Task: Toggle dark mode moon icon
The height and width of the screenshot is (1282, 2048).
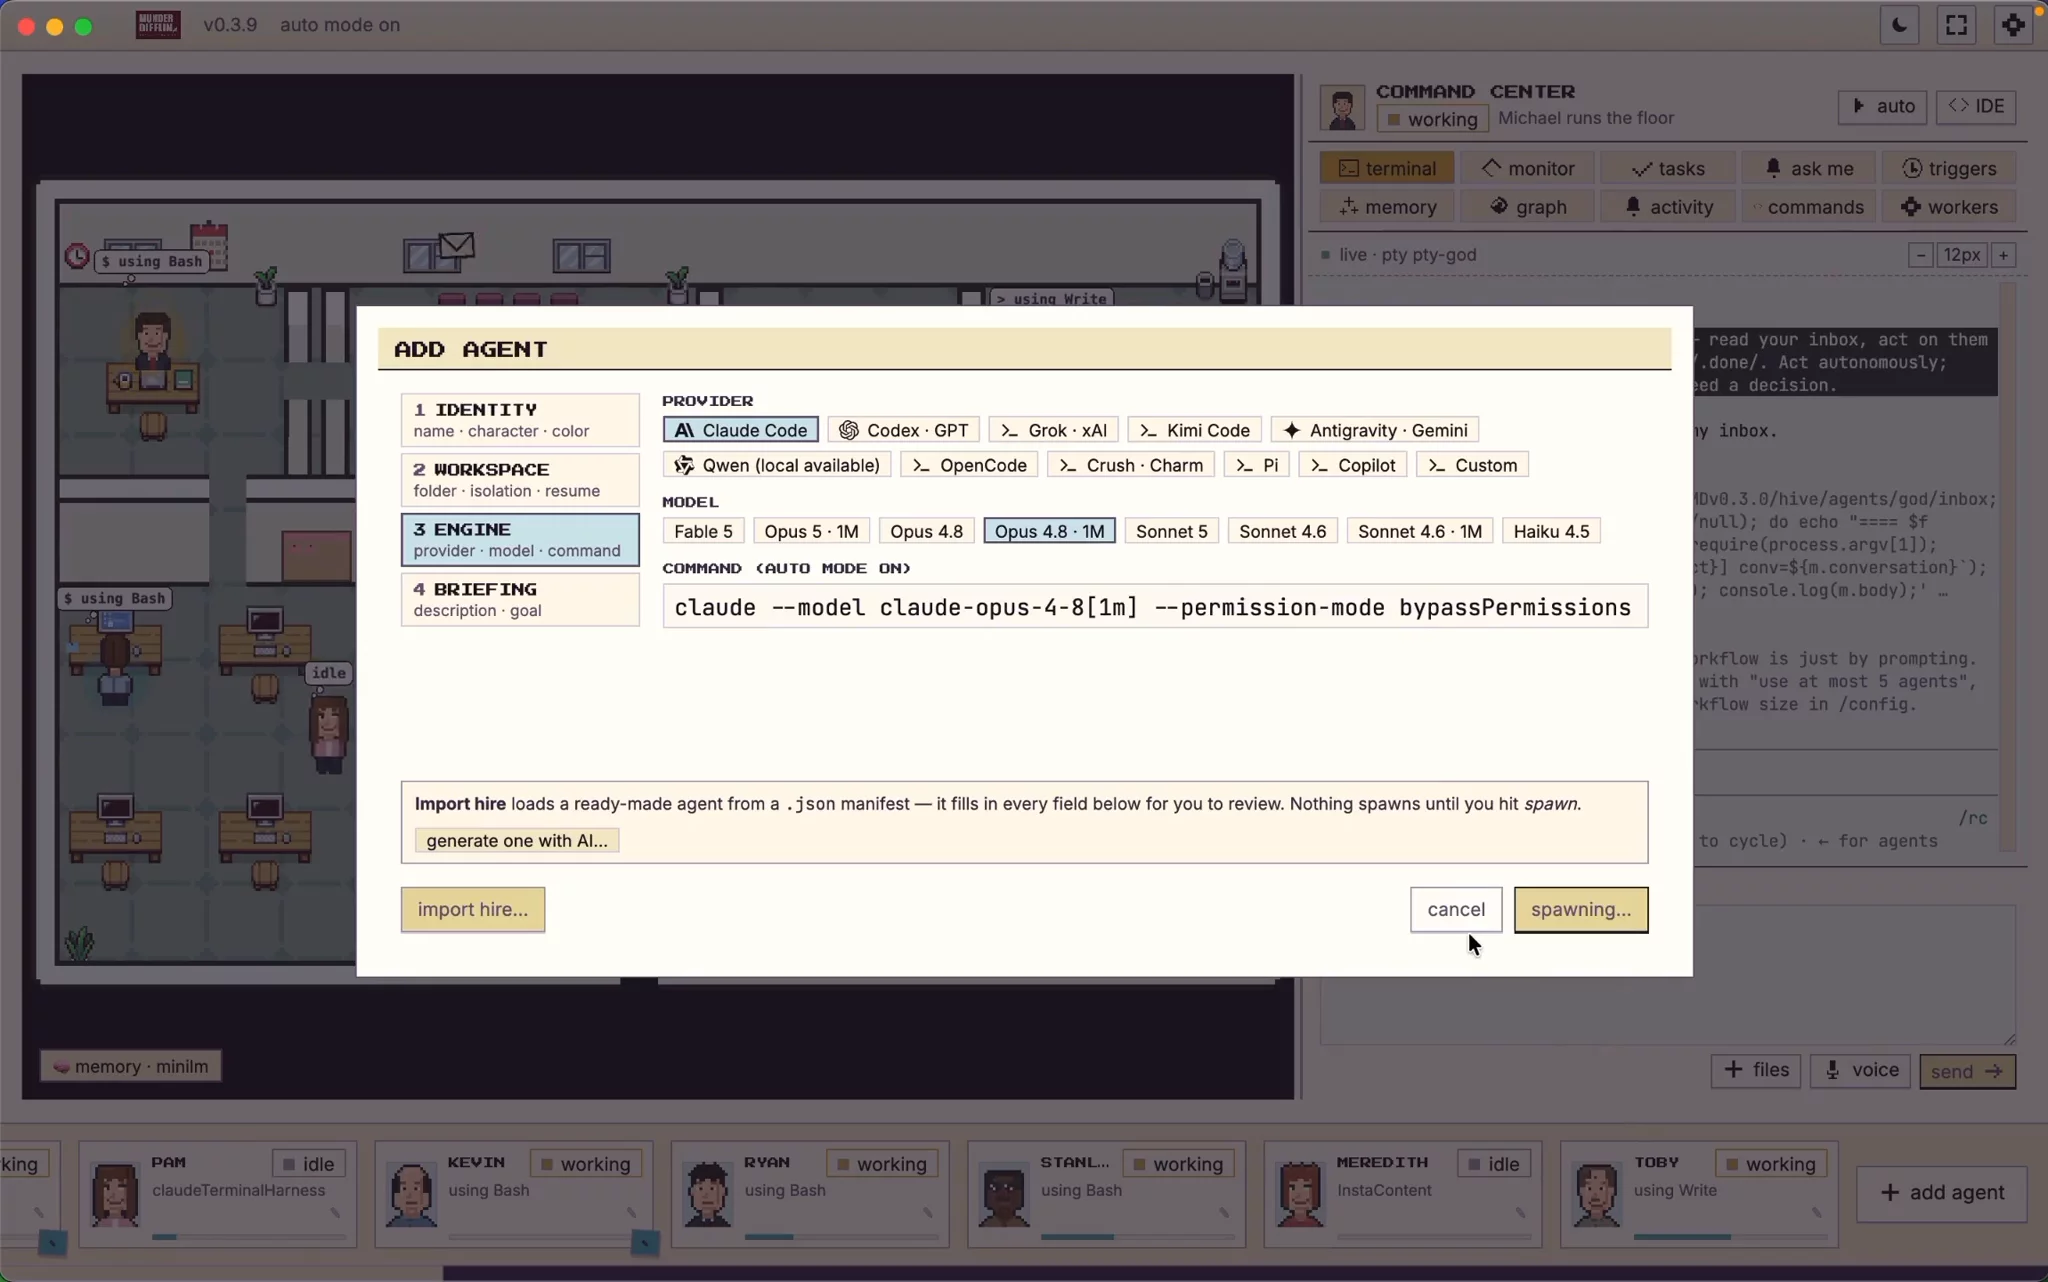Action: [1899, 25]
